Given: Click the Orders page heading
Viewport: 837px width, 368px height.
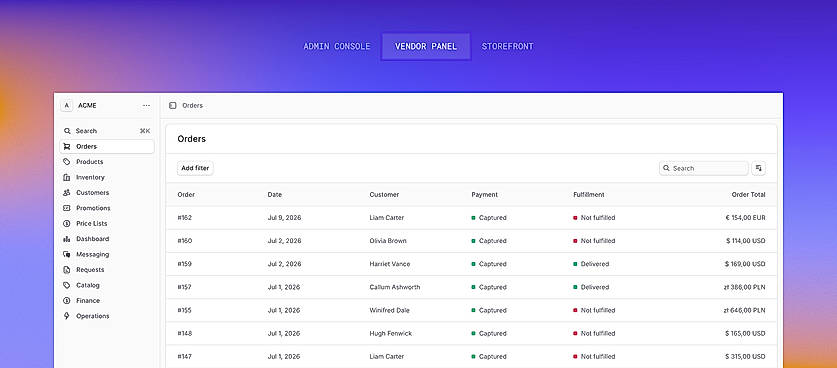Looking at the screenshot, I should [192, 139].
